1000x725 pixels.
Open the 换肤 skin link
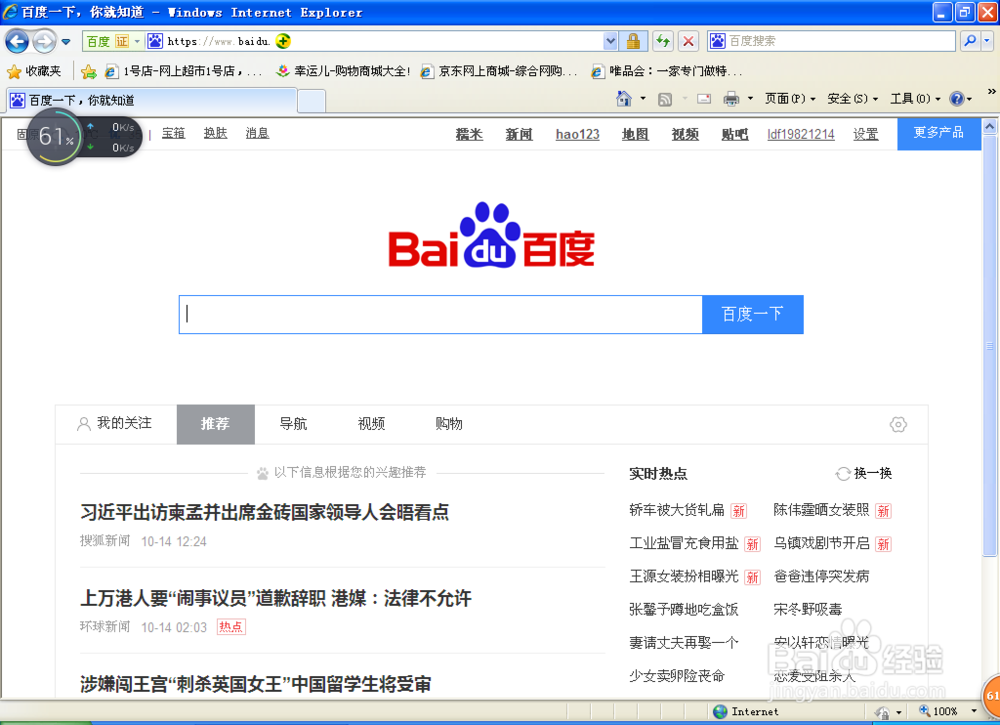[x=215, y=133]
